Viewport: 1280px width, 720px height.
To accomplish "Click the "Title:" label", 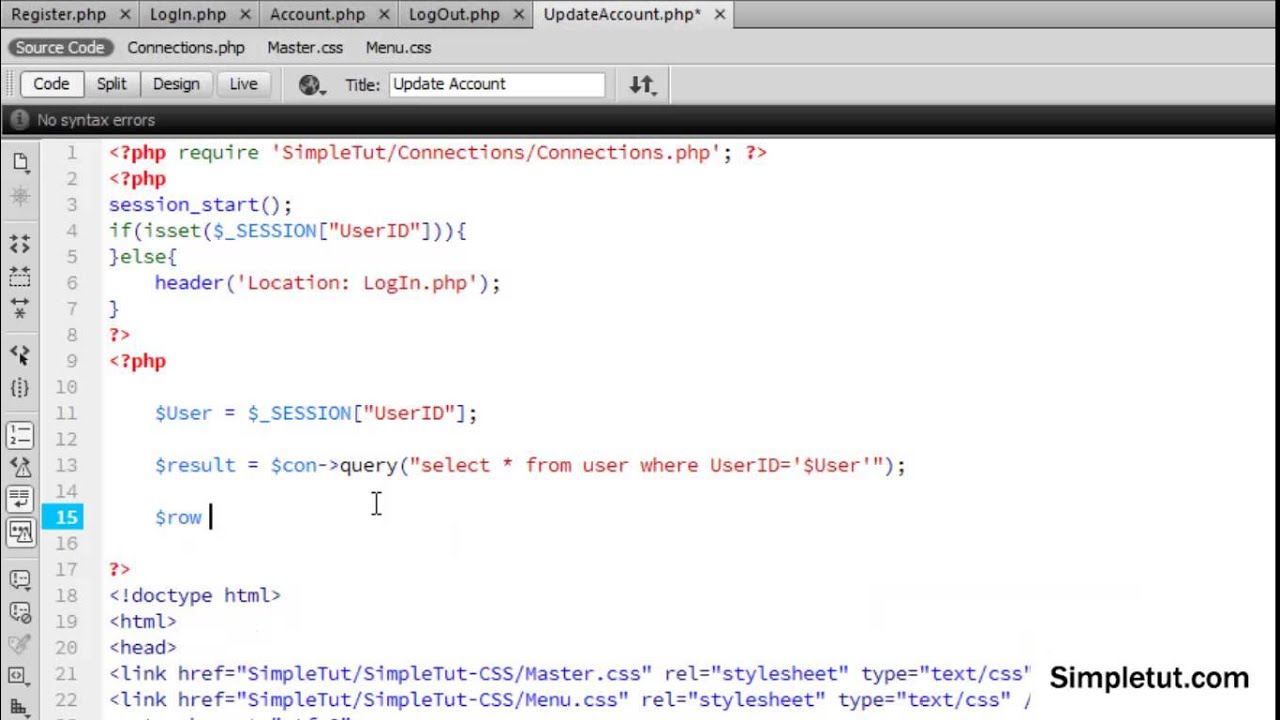I will click(363, 85).
